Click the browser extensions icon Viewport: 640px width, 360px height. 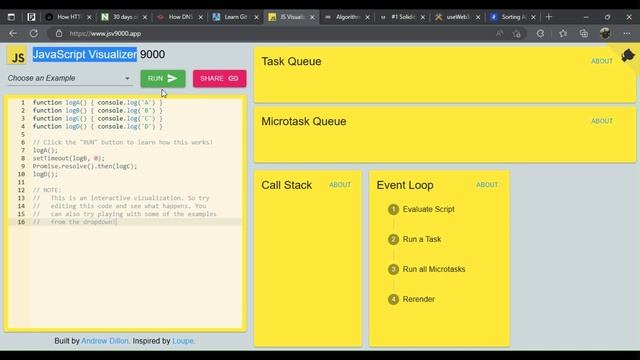(x=540, y=33)
